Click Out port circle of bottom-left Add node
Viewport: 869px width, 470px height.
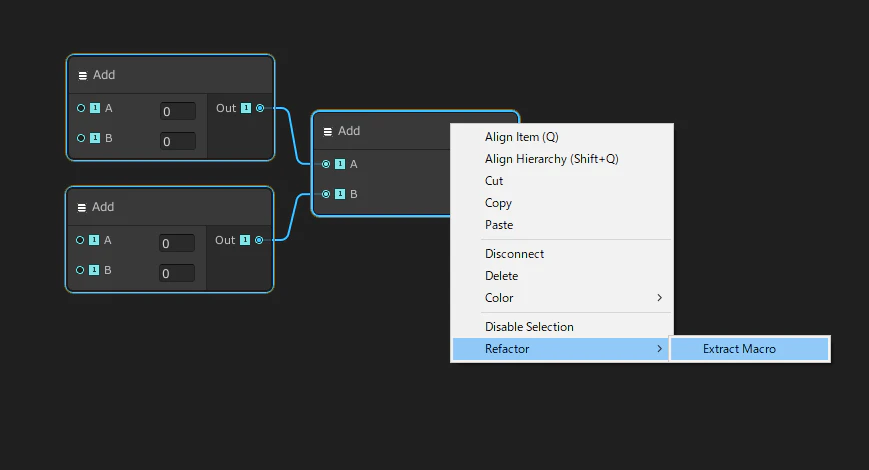(x=259, y=240)
